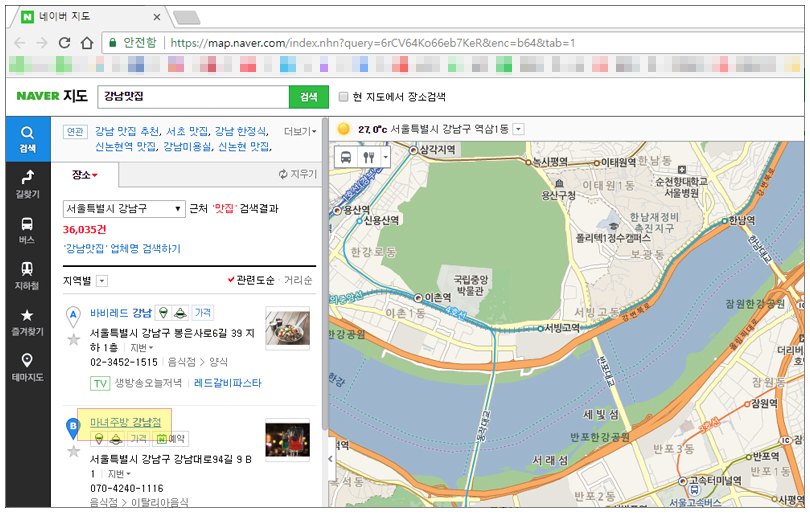
Task: Click related search 강남 맛집 추천
Action: click(127, 131)
